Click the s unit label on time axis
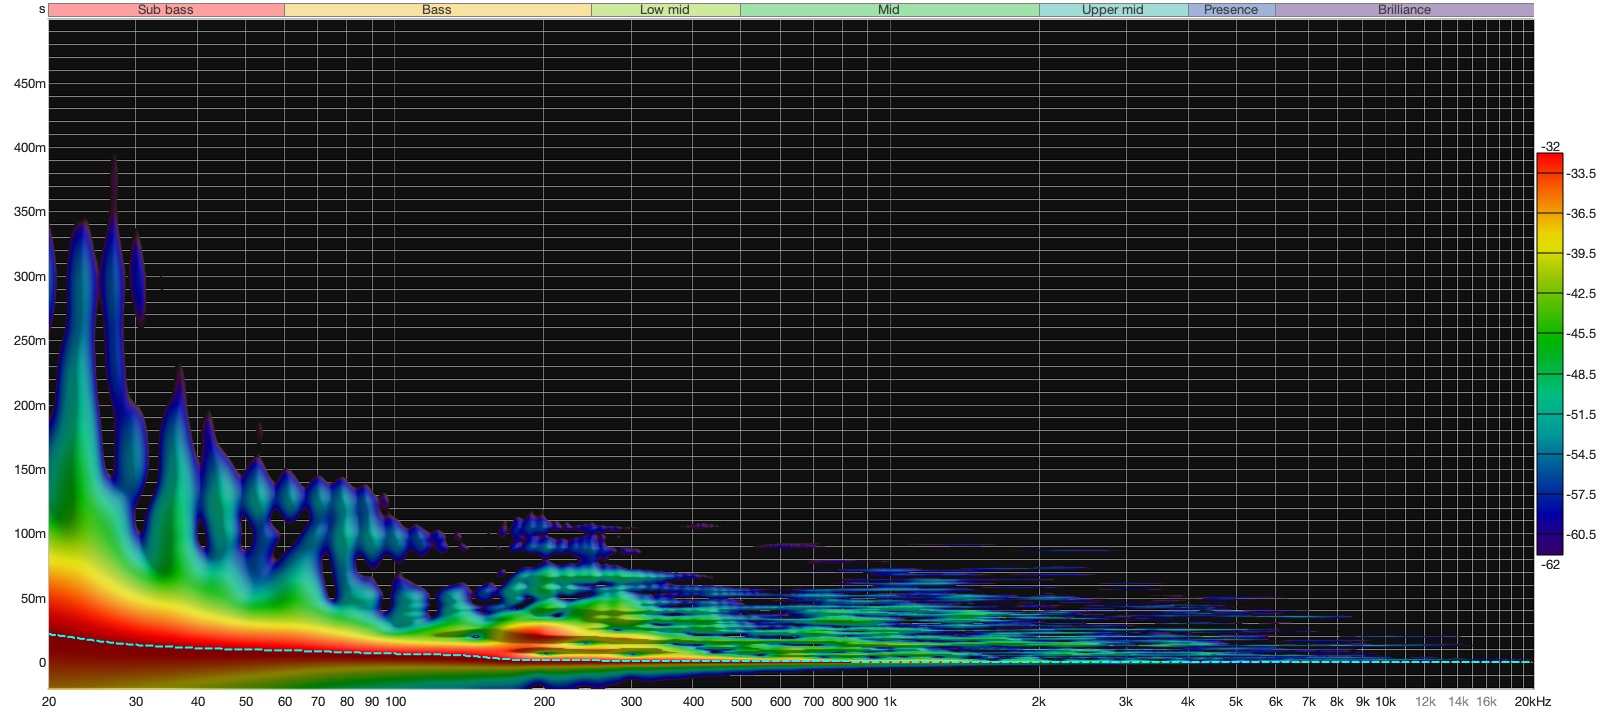The image size is (1600, 714). click(x=42, y=9)
